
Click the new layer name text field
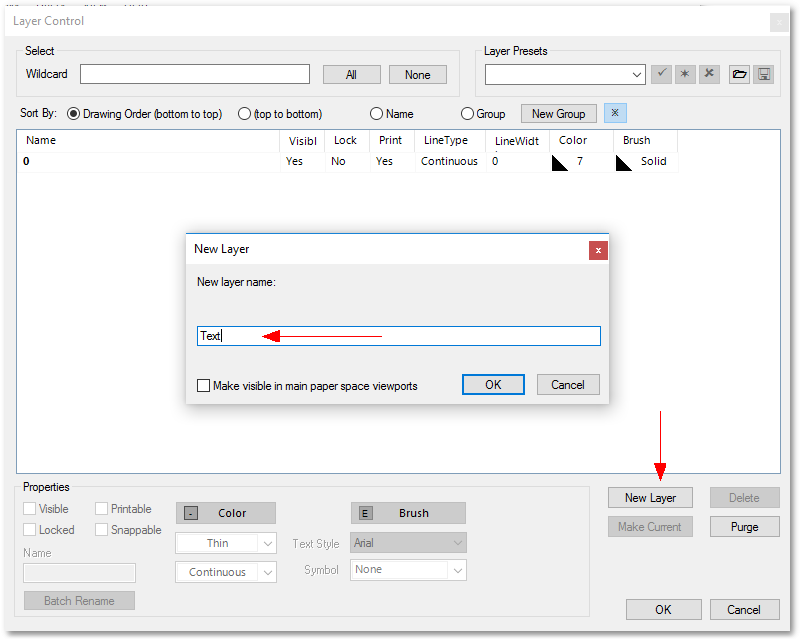[x=398, y=336]
